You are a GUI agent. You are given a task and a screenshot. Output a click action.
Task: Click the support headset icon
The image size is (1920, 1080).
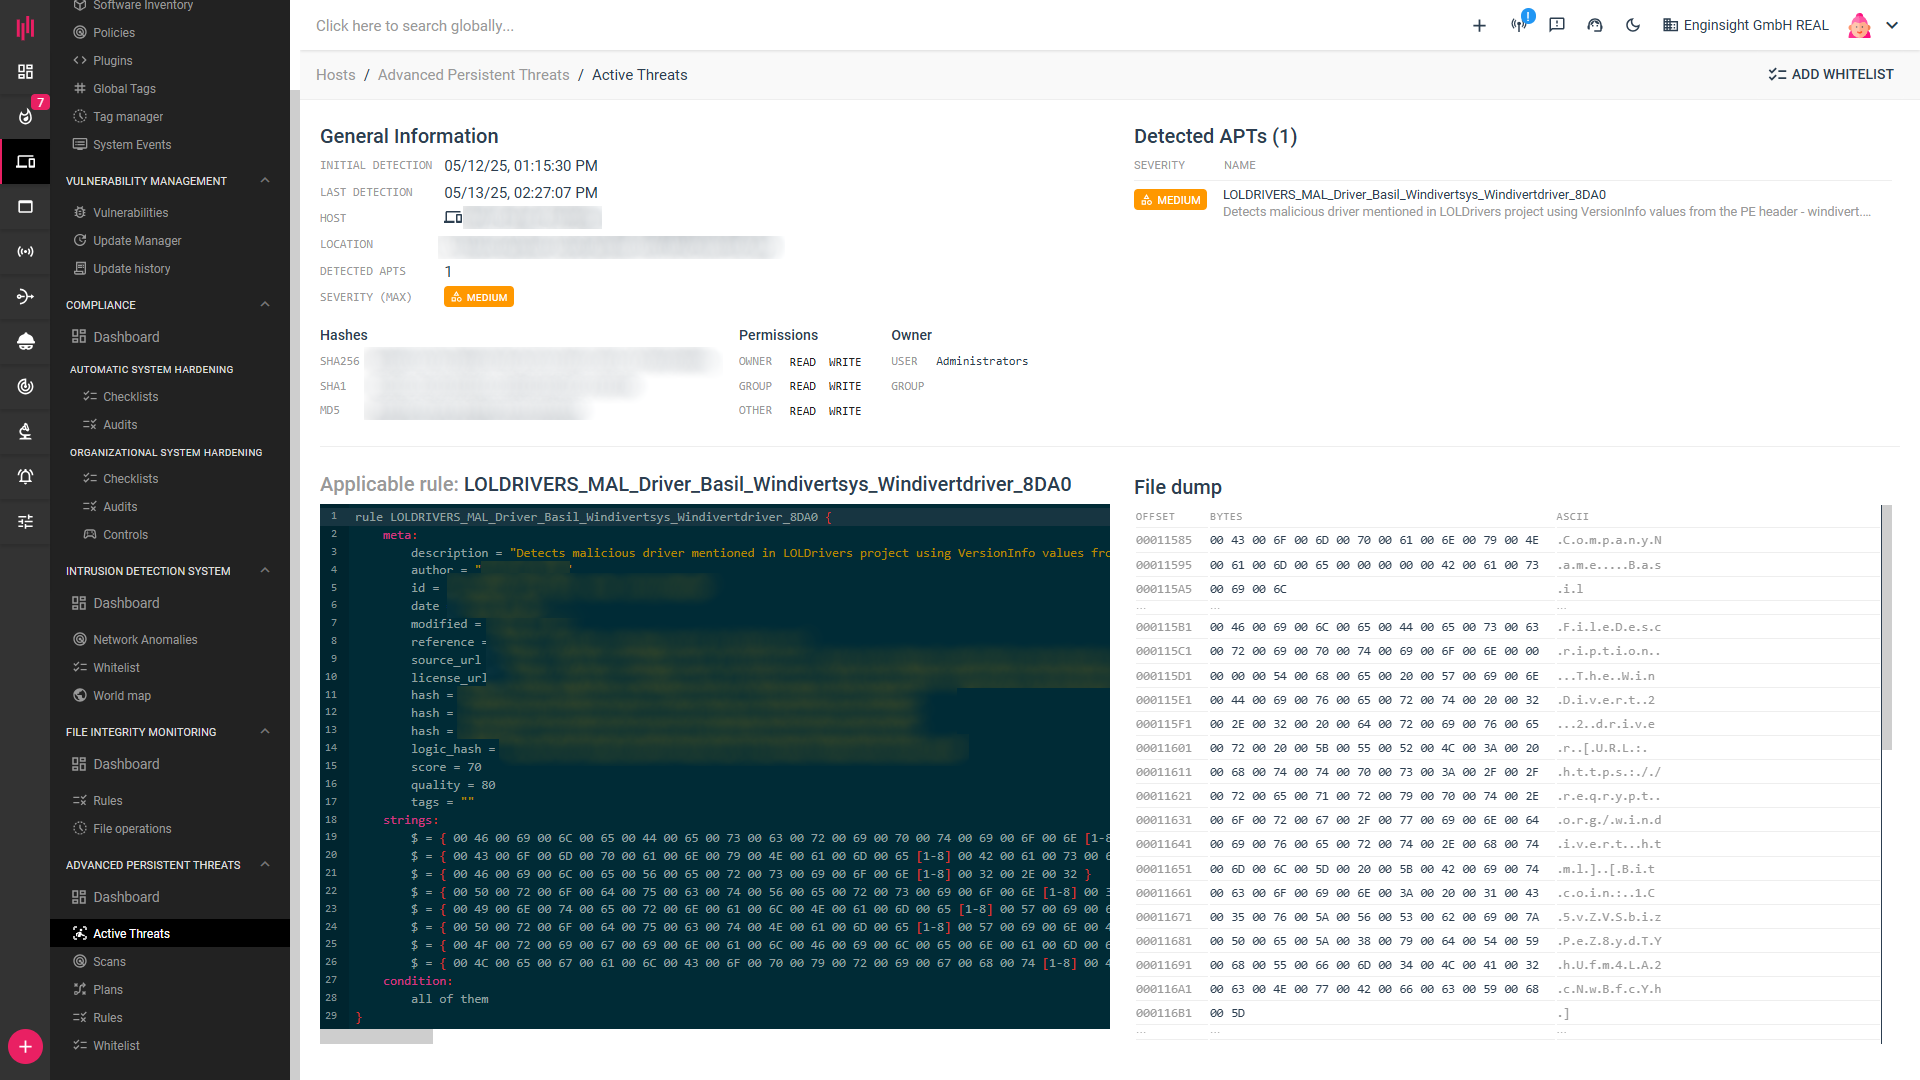coord(1595,25)
